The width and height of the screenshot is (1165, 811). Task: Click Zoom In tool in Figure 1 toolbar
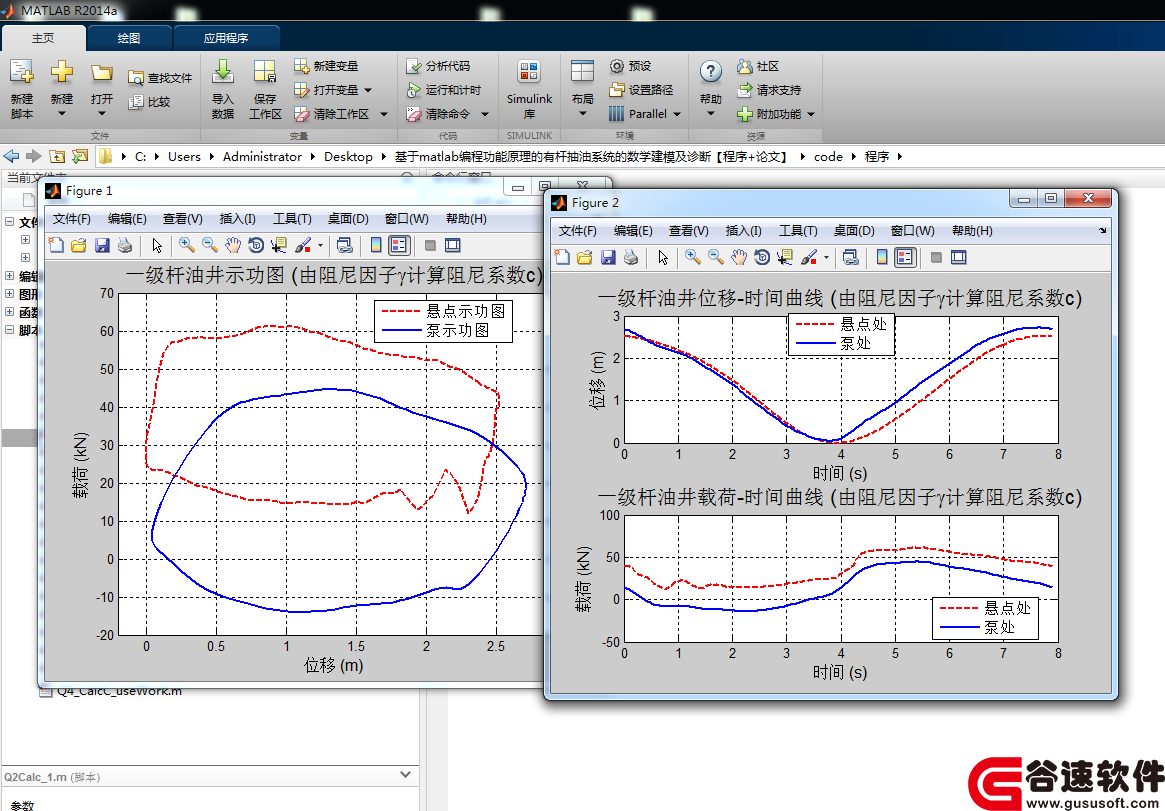pos(186,245)
